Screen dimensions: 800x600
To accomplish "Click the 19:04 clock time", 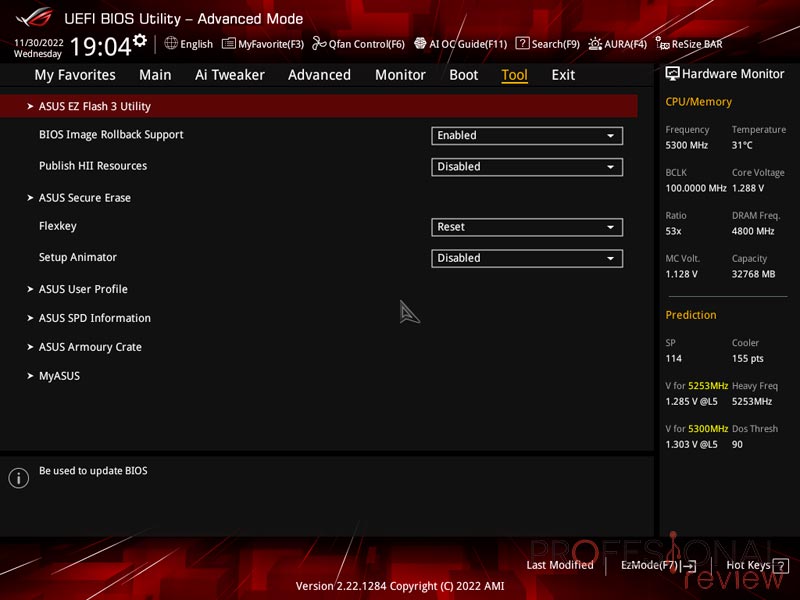I will tap(101, 46).
